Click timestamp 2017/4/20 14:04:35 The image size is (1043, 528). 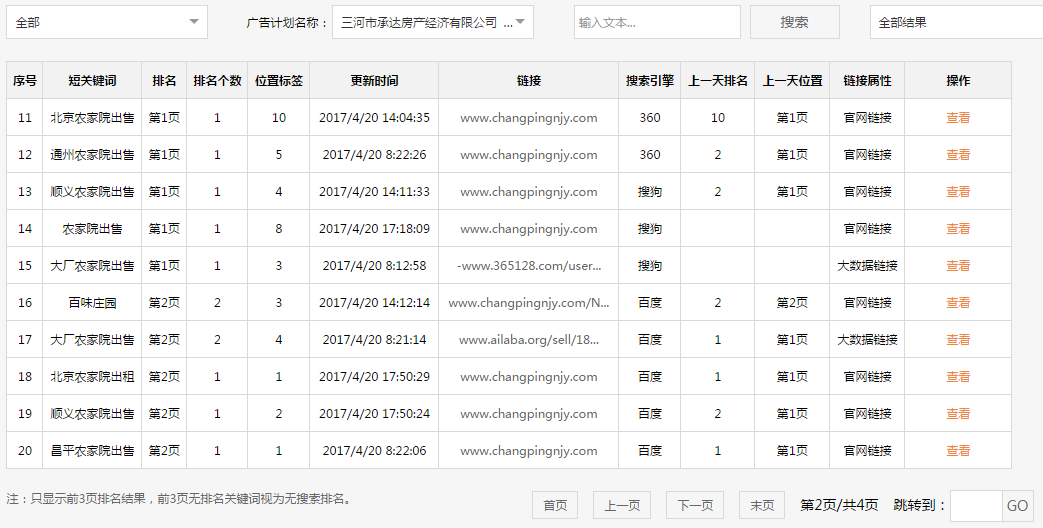click(x=374, y=118)
